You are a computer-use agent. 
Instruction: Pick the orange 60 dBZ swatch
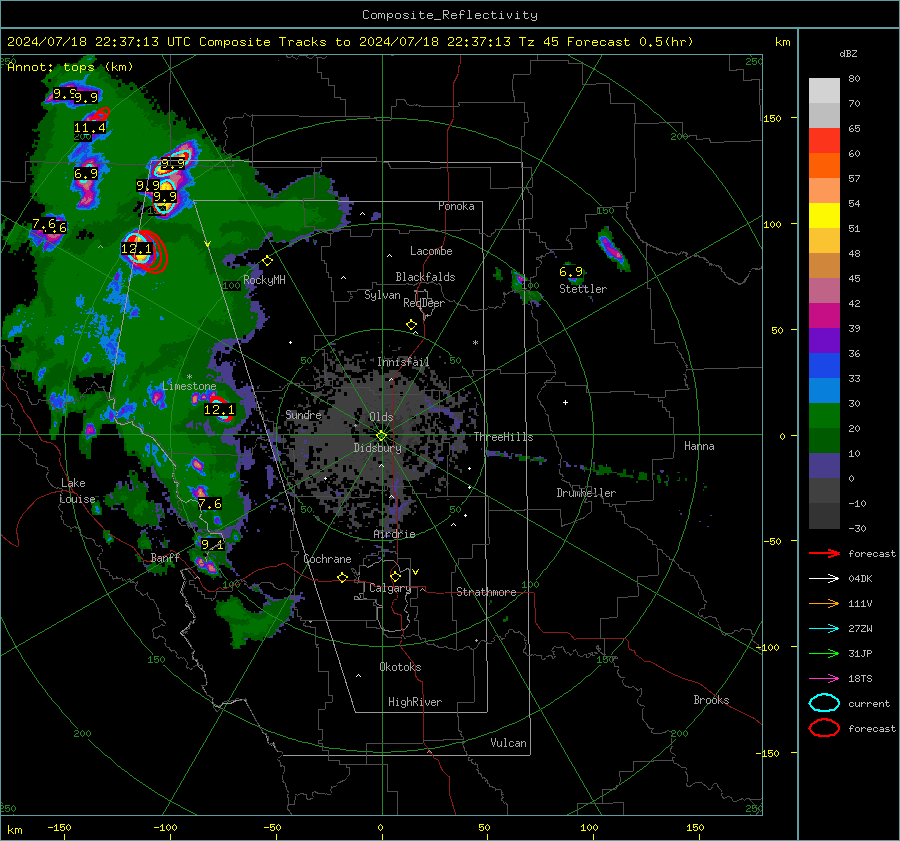(x=824, y=165)
